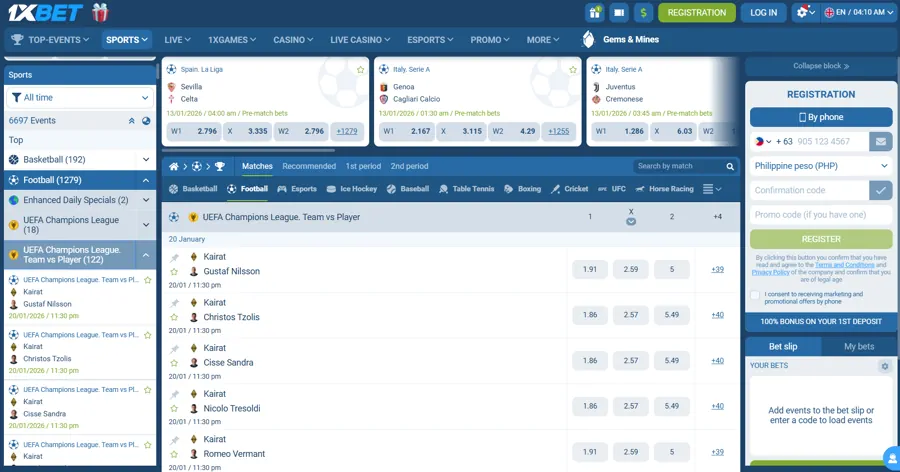Screen dimensions: 900x472
Task: Pin the Kairat vs Gustaf Nilsson match
Action: coord(174,257)
